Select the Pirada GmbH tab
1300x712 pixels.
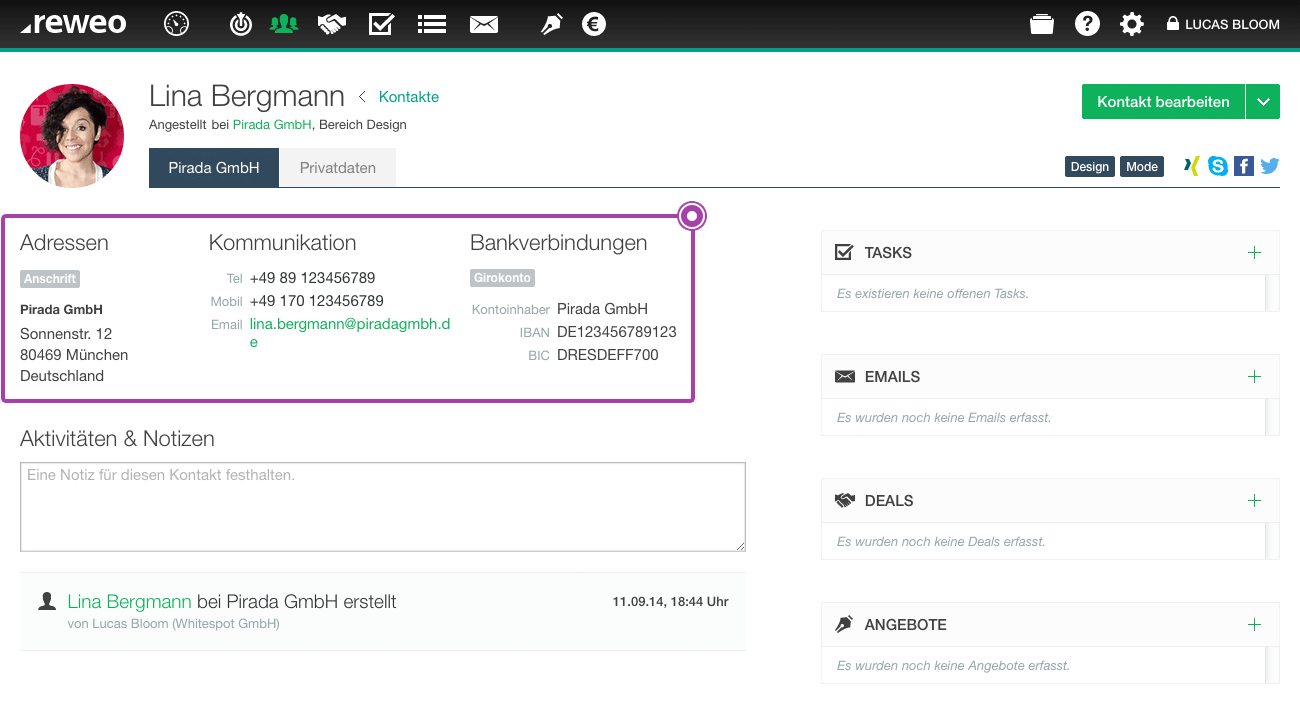[x=214, y=168]
